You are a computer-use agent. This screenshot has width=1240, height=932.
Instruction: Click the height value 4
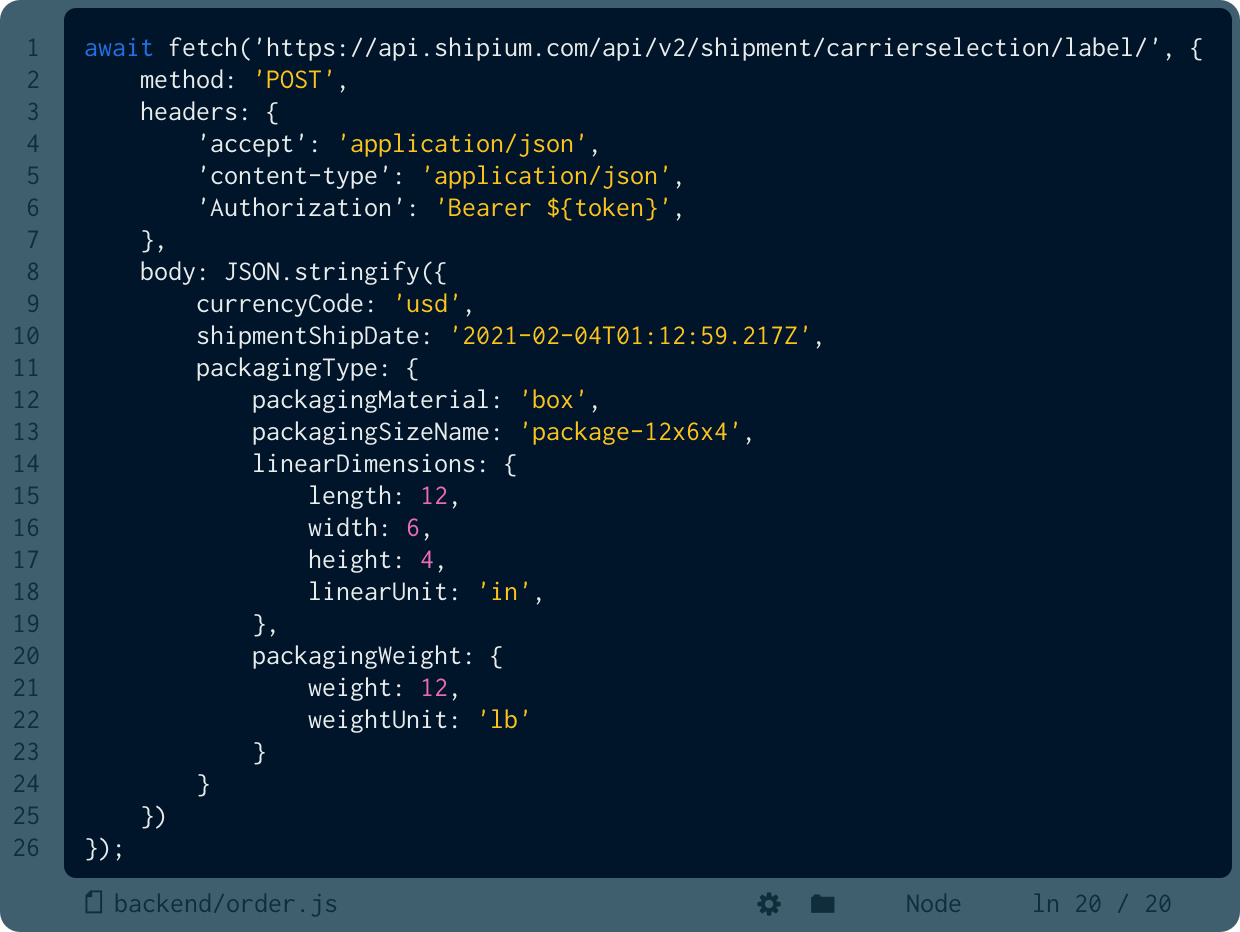pos(427,560)
